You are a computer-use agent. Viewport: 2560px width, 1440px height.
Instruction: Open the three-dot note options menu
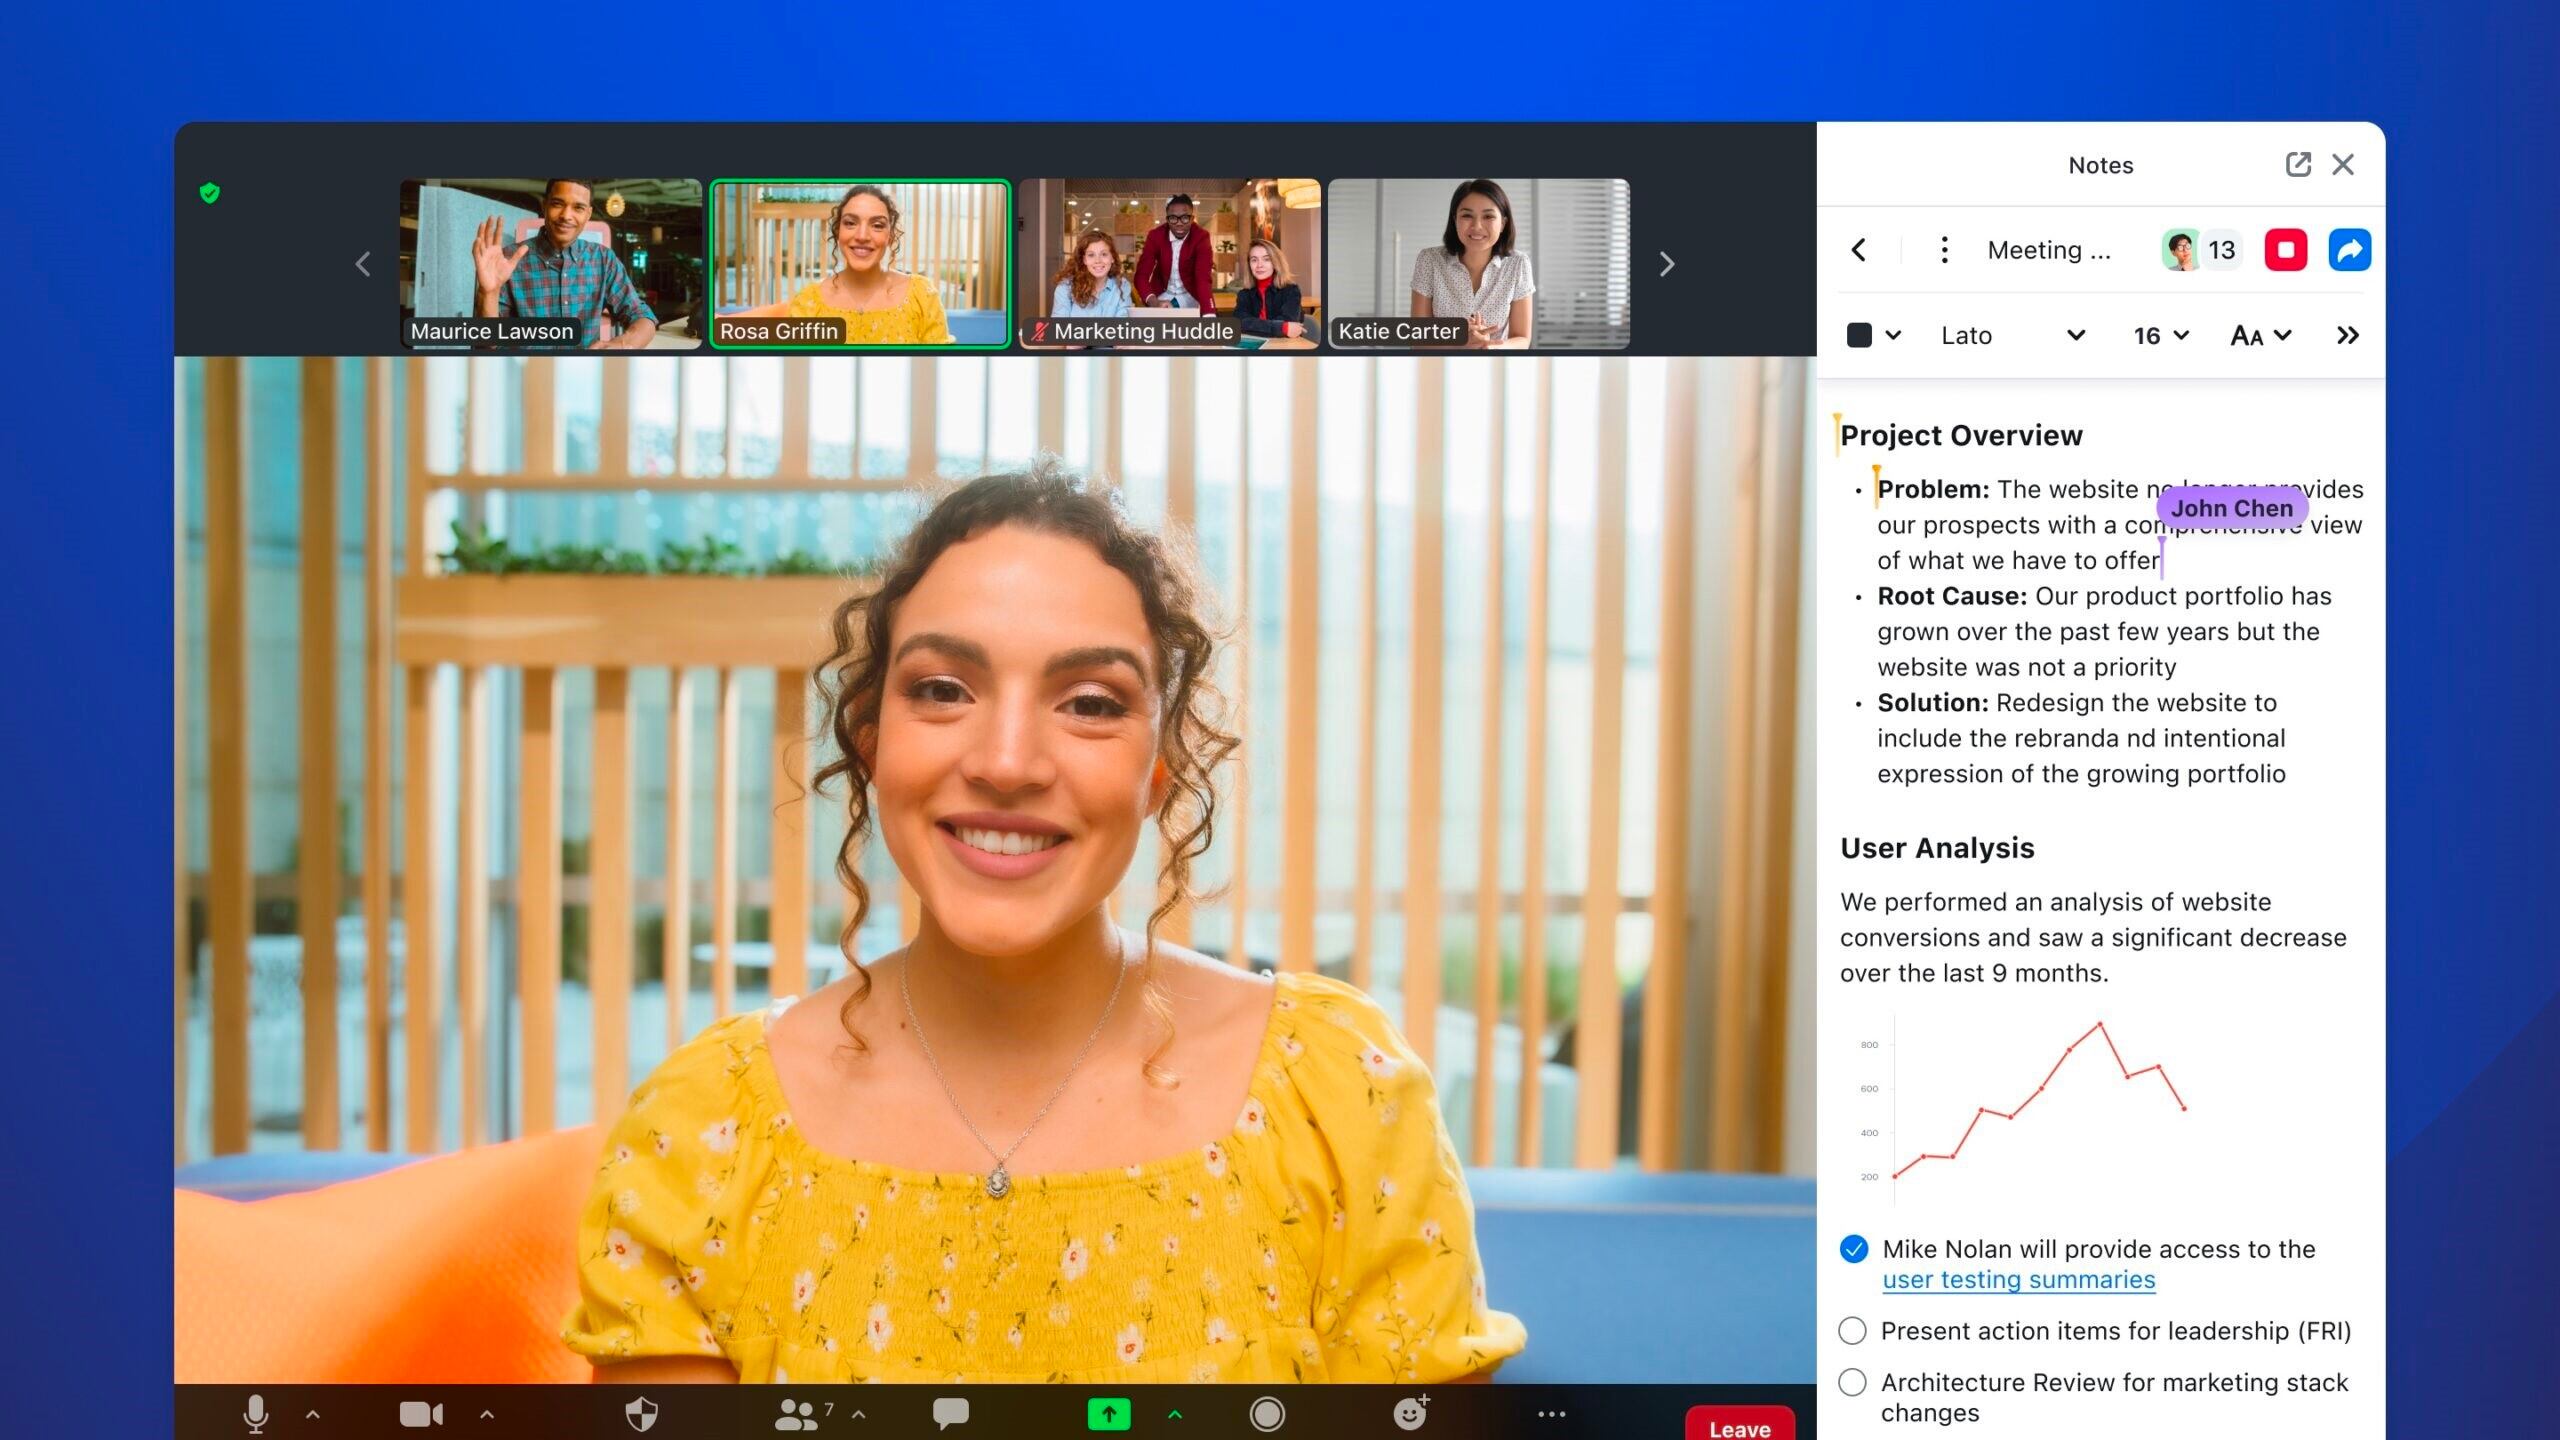[x=1944, y=249]
